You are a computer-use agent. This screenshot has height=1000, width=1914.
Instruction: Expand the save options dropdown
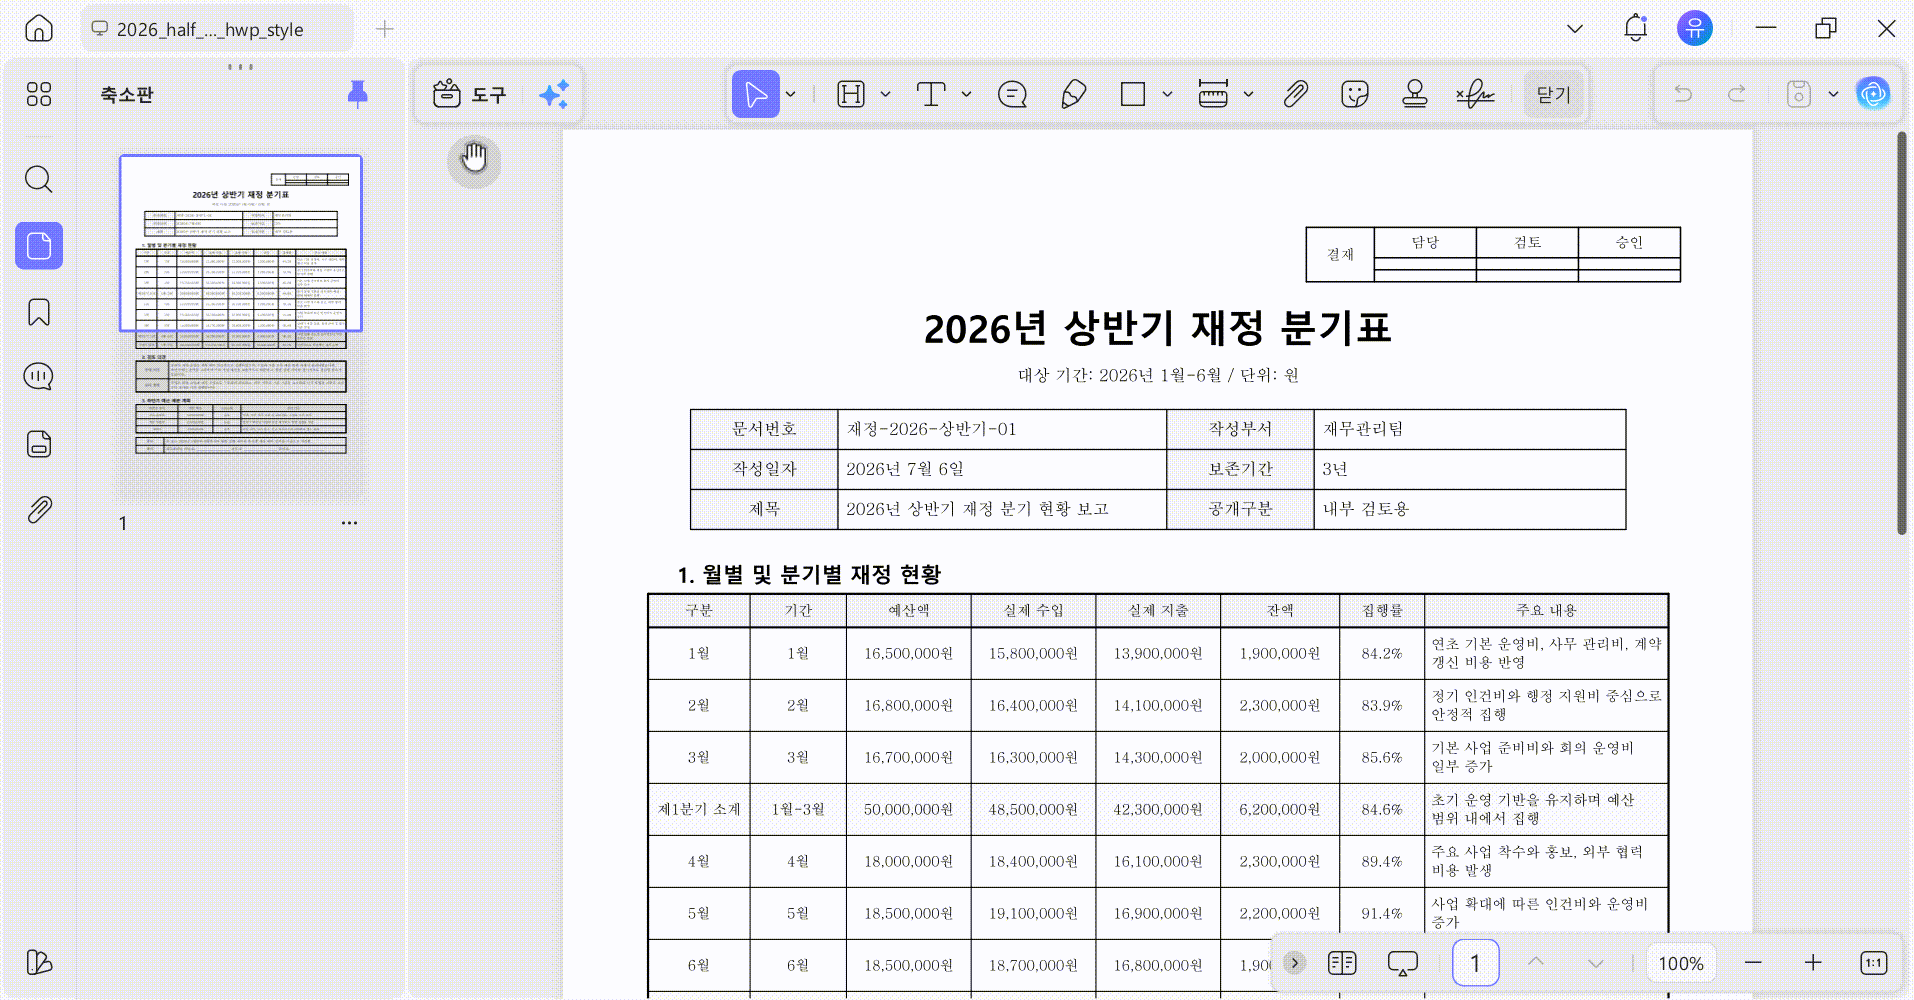click(1833, 94)
